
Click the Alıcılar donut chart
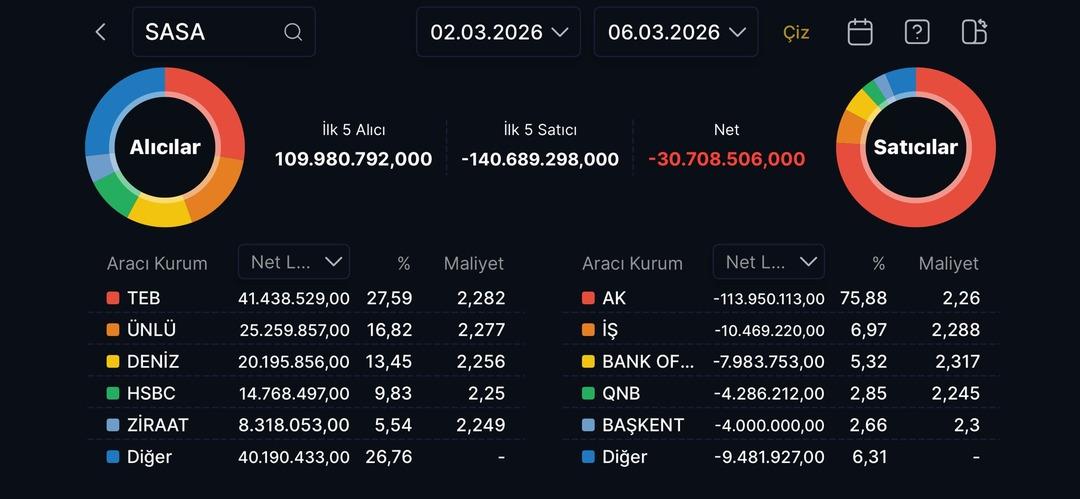point(165,147)
